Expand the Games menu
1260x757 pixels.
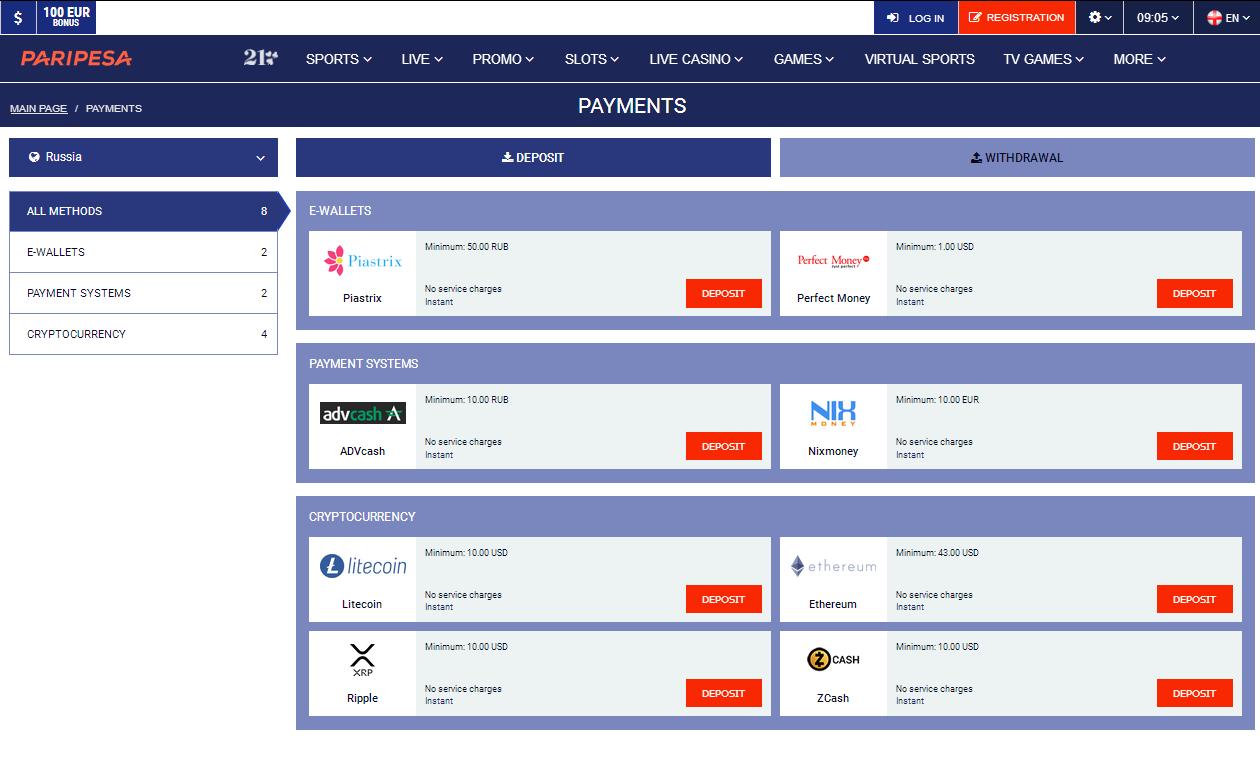(804, 59)
